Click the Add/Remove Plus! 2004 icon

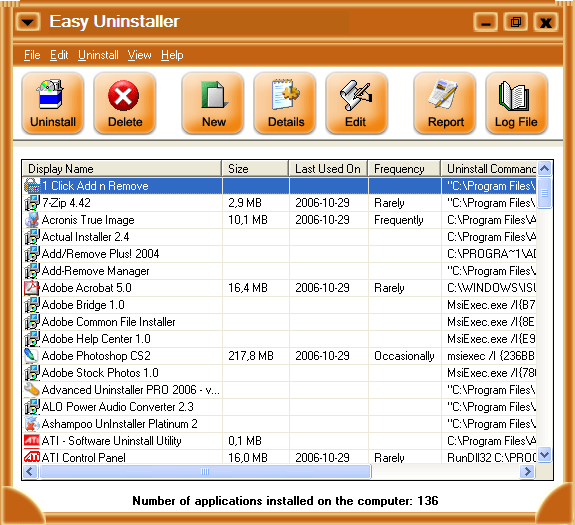pos(32,254)
